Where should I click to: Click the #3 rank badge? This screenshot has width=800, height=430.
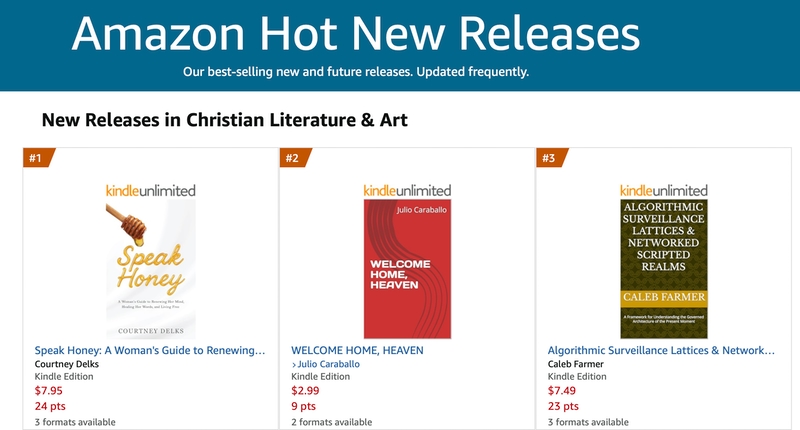click(549, 158)
